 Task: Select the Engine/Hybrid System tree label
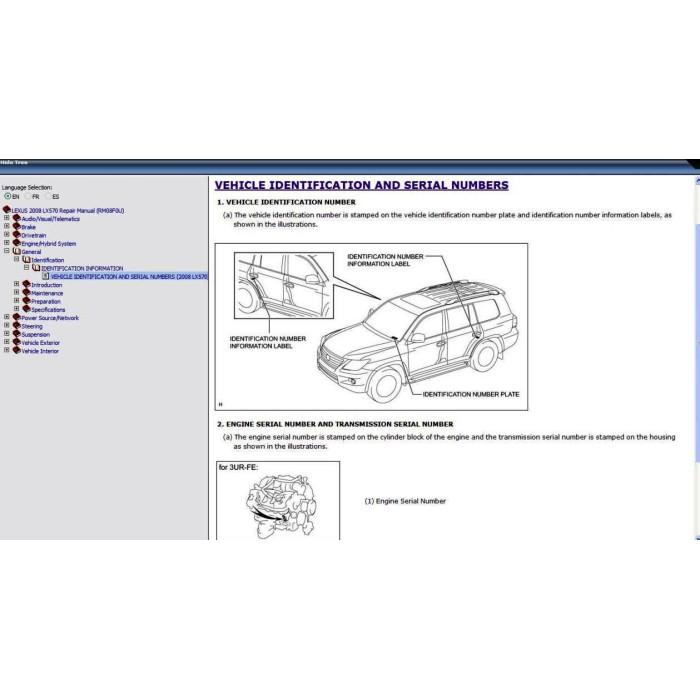pyautogui.click(x=49, y=244)
